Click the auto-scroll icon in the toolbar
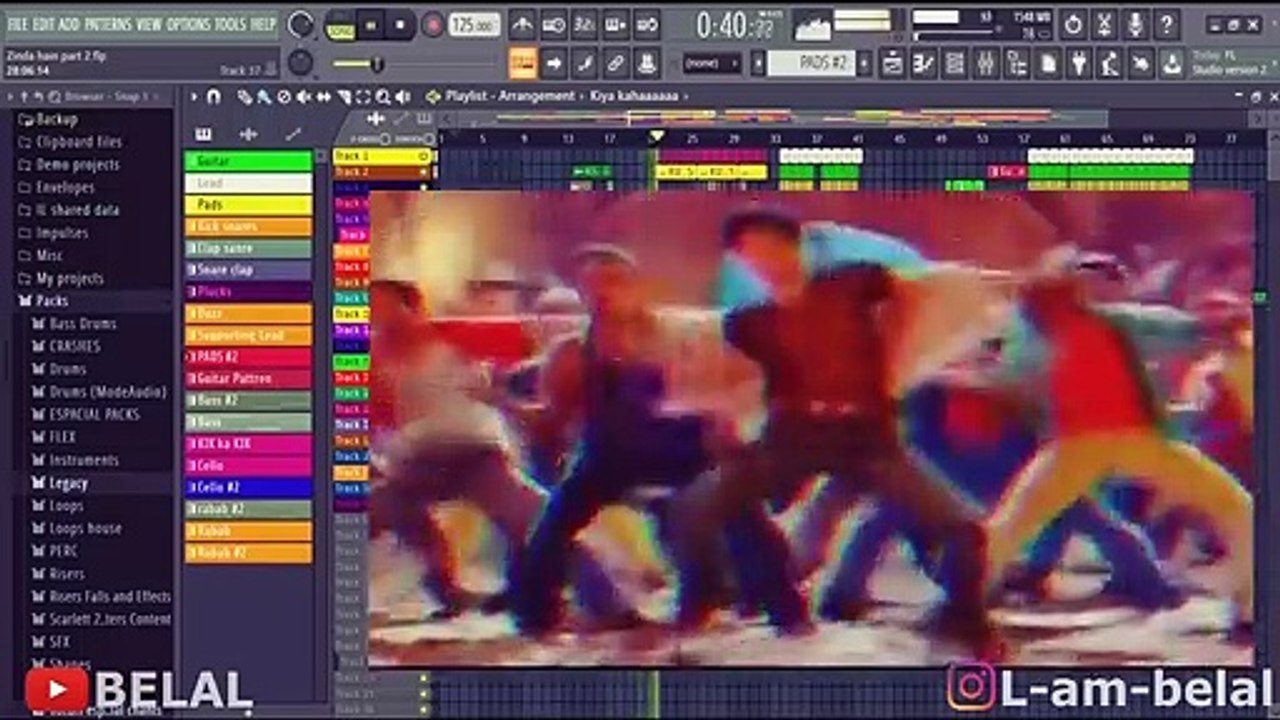 pos(584,63)
